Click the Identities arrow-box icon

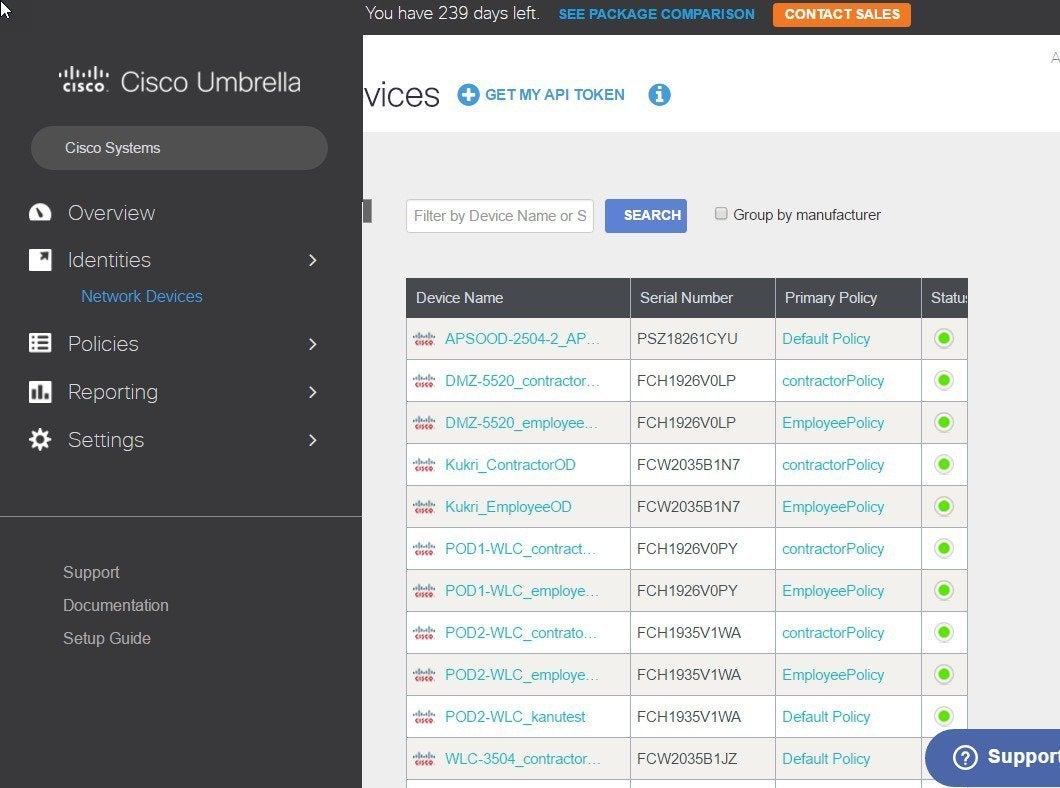pyautogui.click(x=40, y=260)
